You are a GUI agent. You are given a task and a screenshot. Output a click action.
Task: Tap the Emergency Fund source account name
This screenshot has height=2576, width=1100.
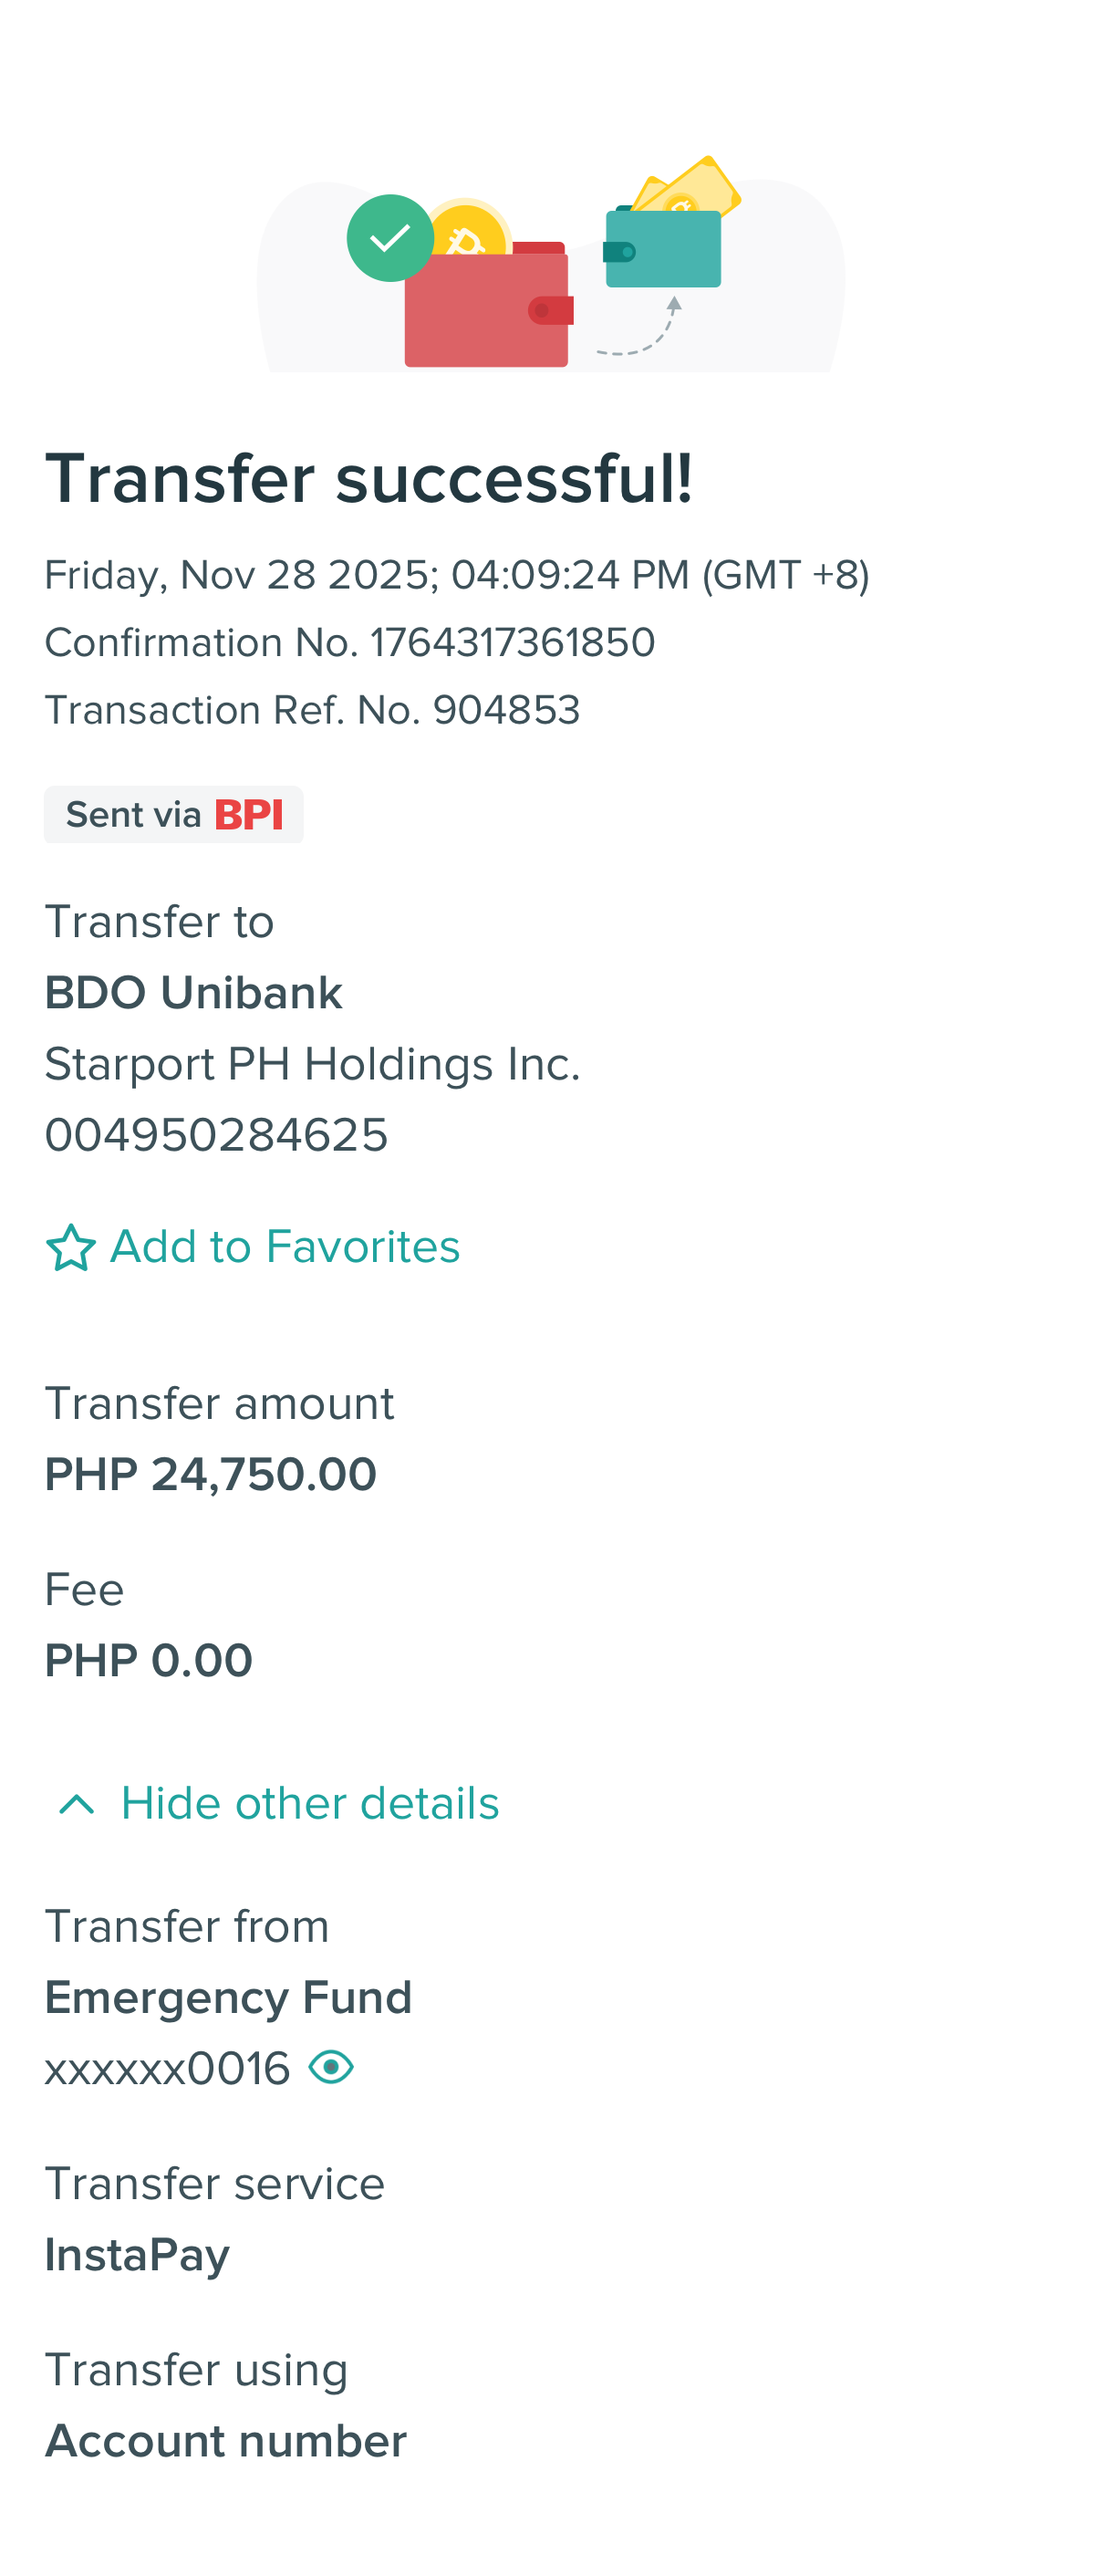tap(228, 1997)
